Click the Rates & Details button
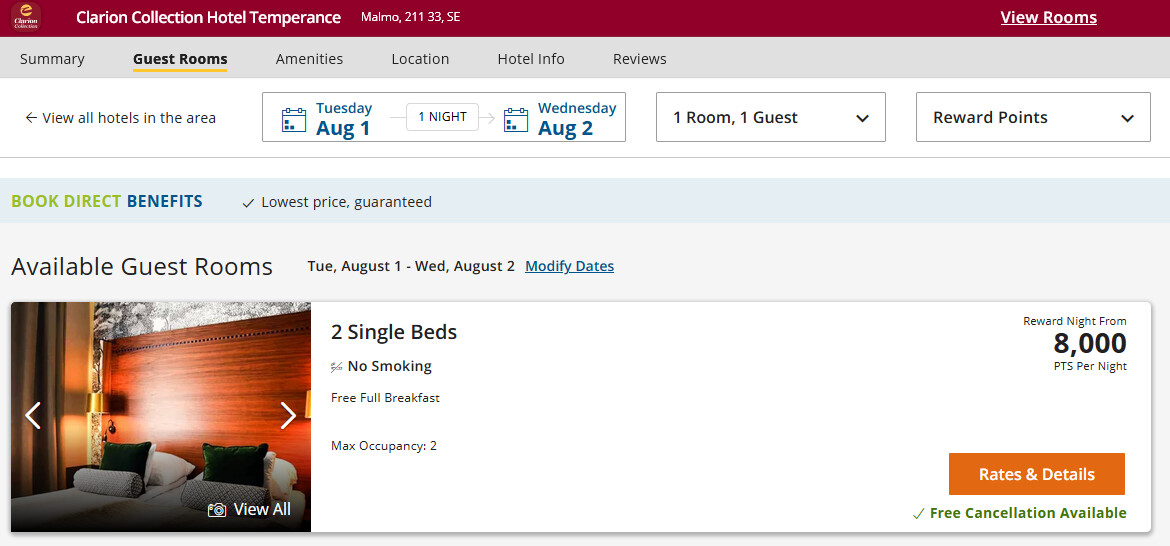Screen dimensions: 1170x546 pos(1036,474)
